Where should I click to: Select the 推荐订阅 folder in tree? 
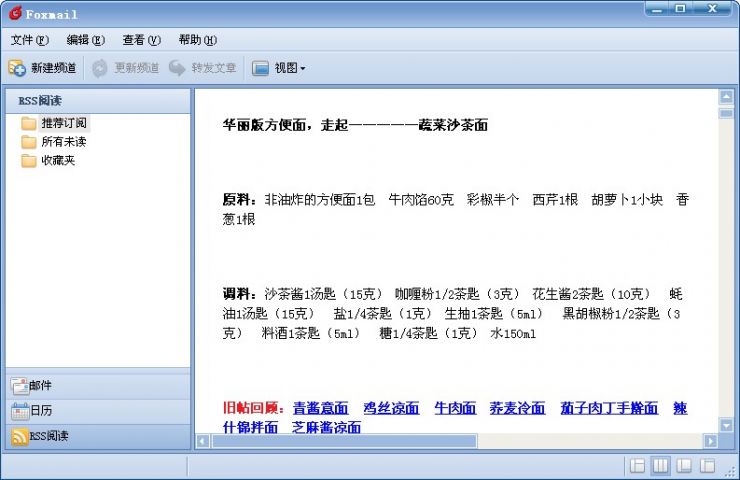click(x=63, y=123)
